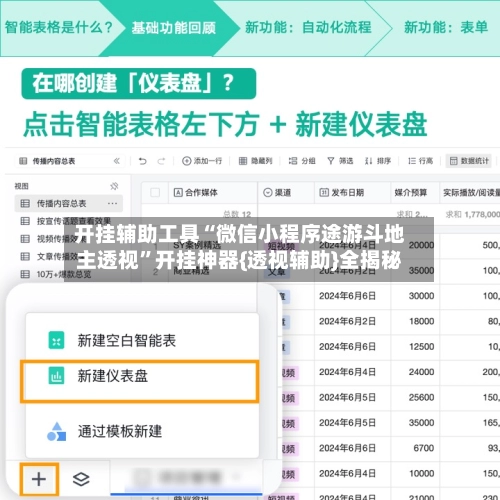Click the 实际播放/阅读量 column header
500x500 pixels.
pos(471,192)
